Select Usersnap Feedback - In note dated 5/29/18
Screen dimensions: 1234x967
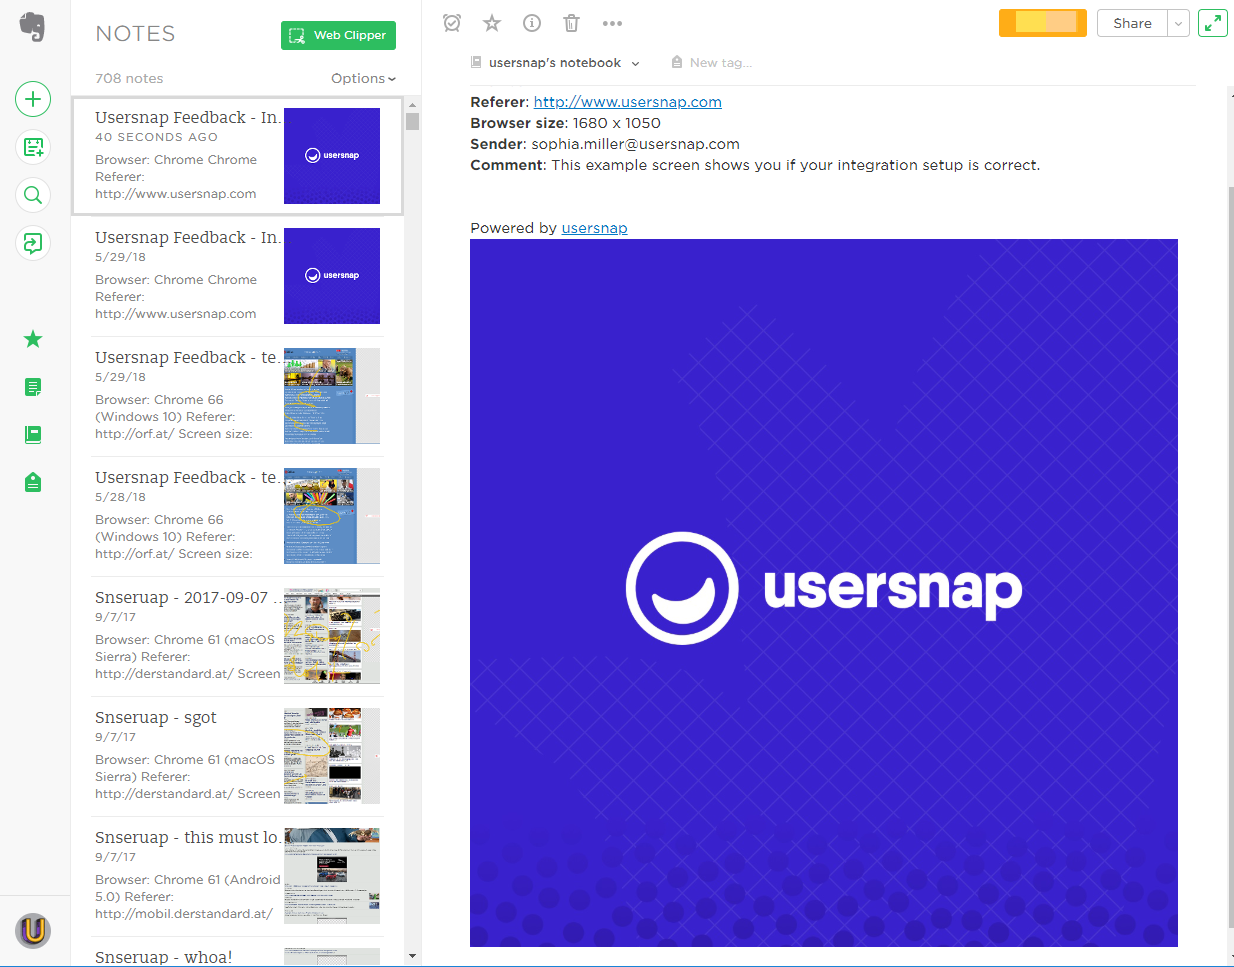click(x=238, y=276)
